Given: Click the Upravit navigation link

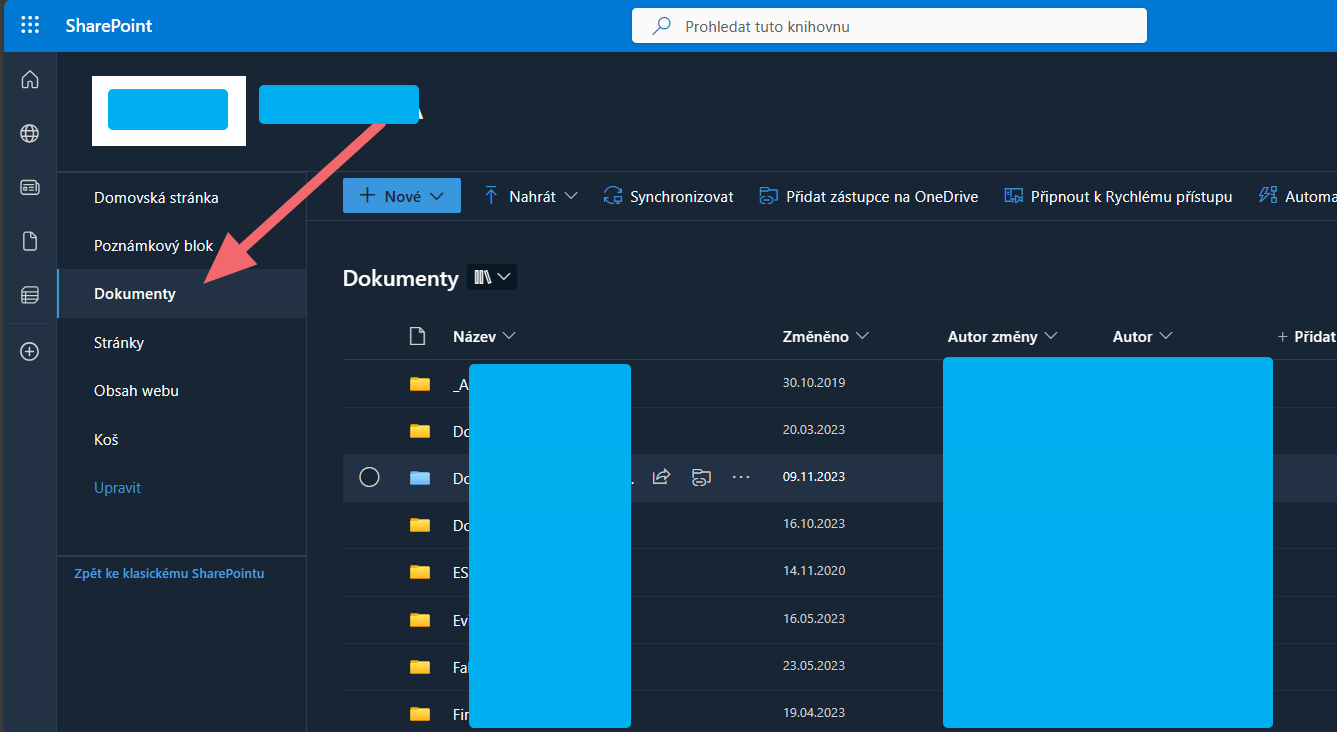Looking at the screenshot, I should (117, 488).
